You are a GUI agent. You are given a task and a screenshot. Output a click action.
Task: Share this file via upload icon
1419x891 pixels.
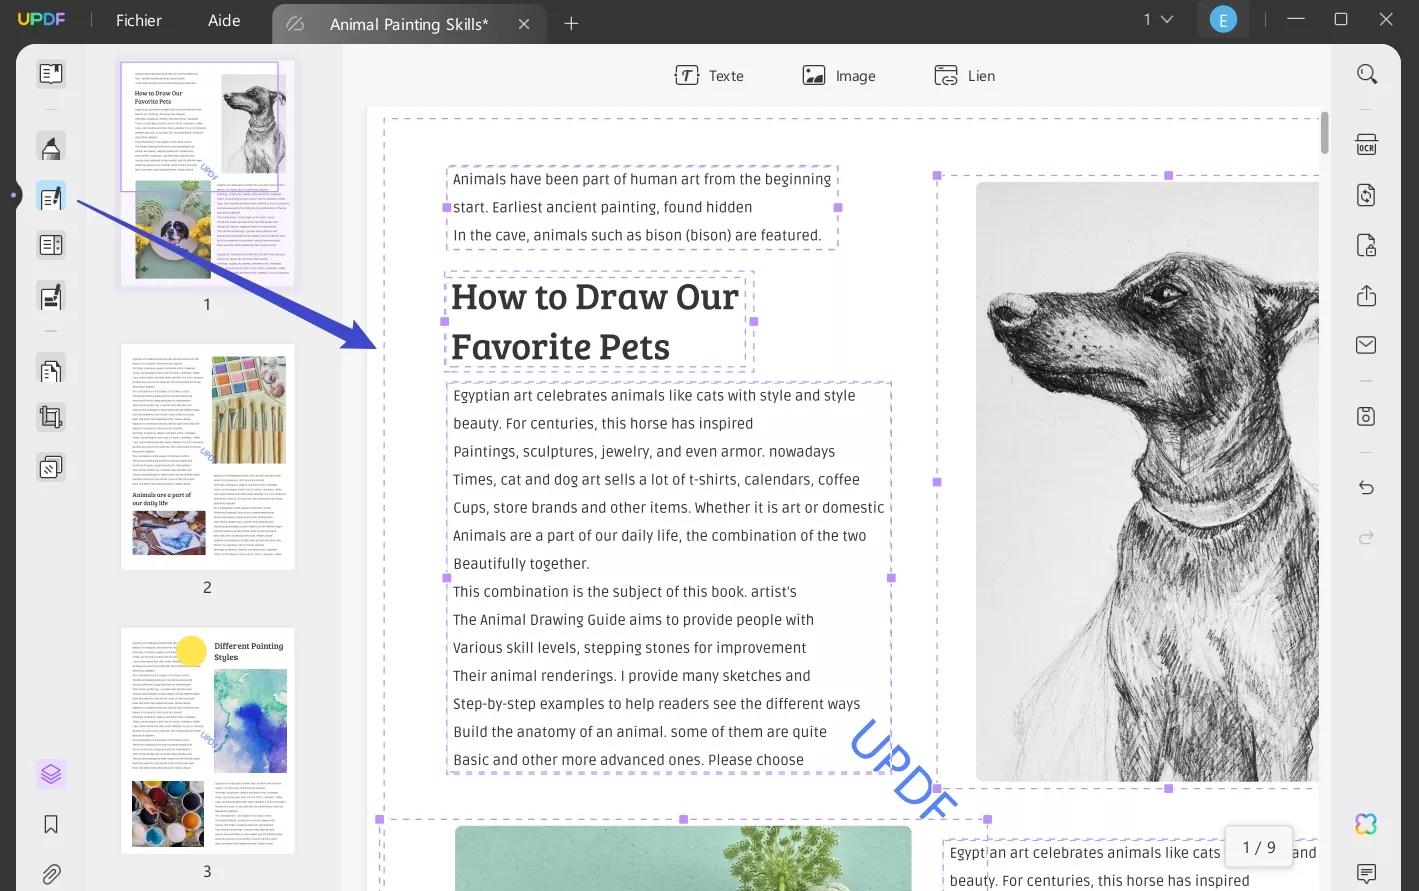[1366, 295]
